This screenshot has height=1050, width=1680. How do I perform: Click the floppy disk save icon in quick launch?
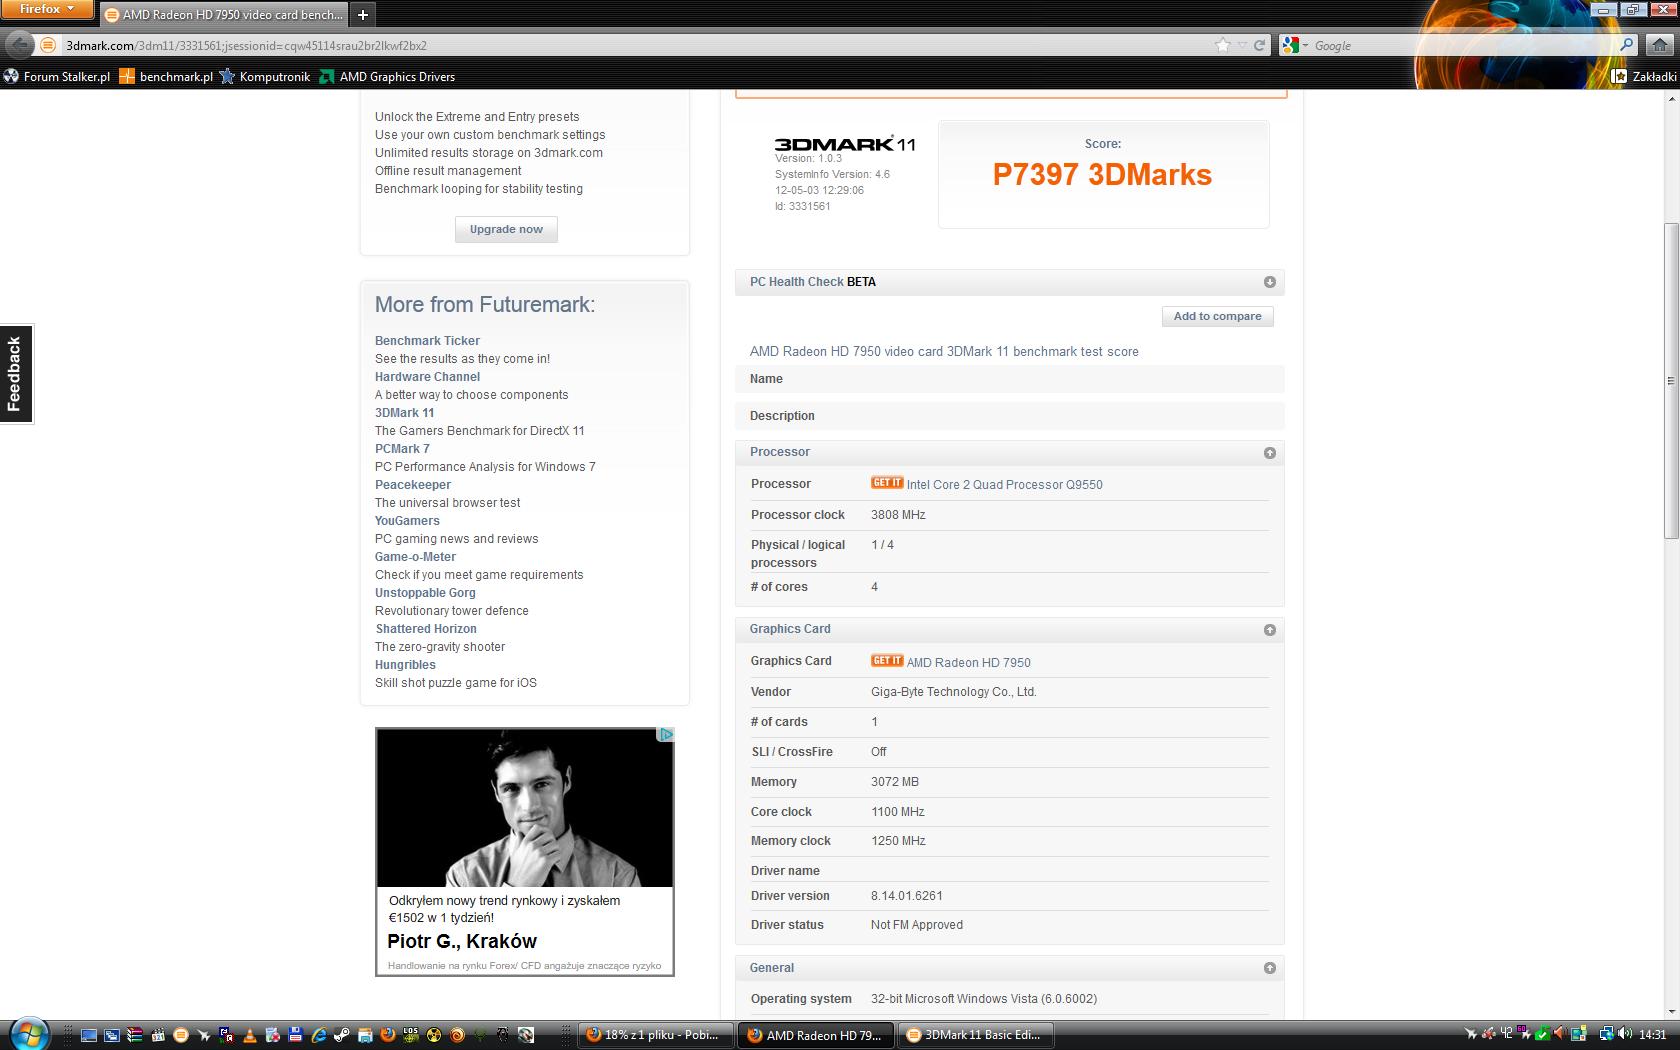[x=295, y=1035]
